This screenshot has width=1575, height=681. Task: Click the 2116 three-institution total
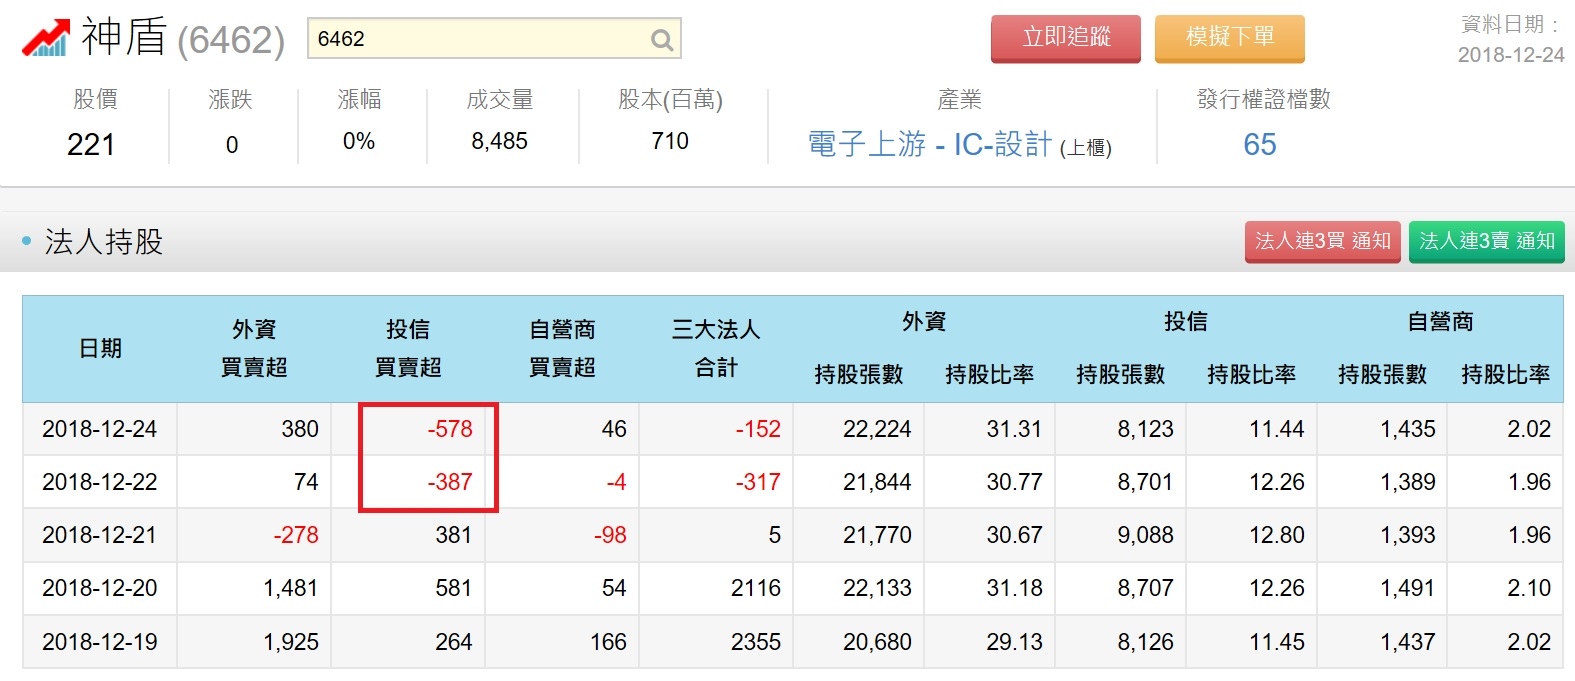756,588
